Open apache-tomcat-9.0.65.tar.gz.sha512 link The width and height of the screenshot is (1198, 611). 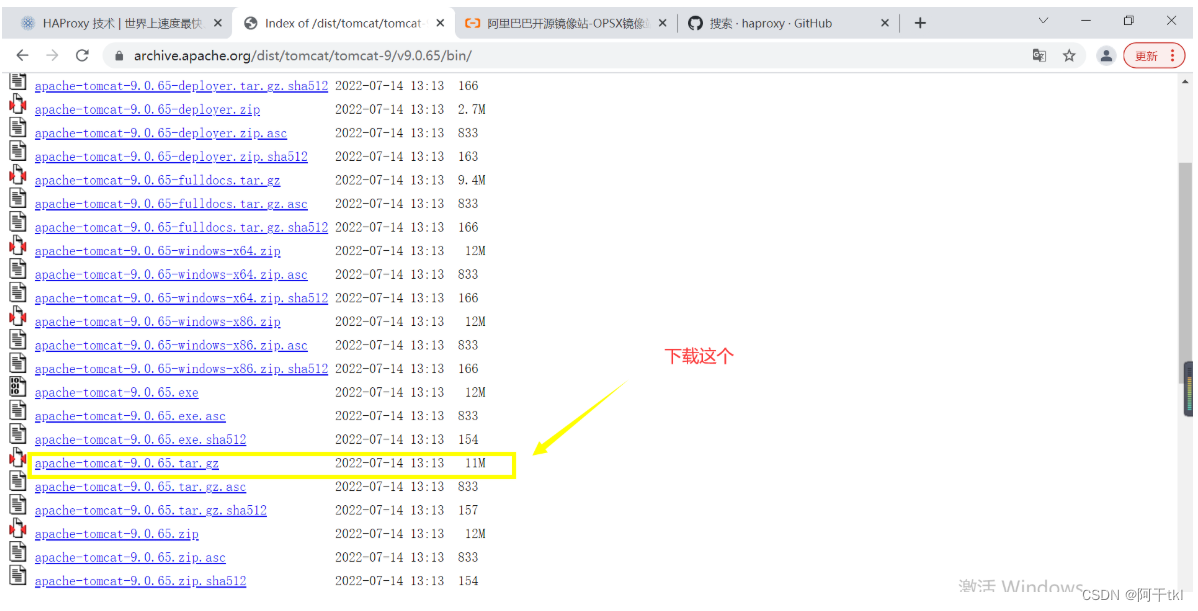click(x=151, y=510)
